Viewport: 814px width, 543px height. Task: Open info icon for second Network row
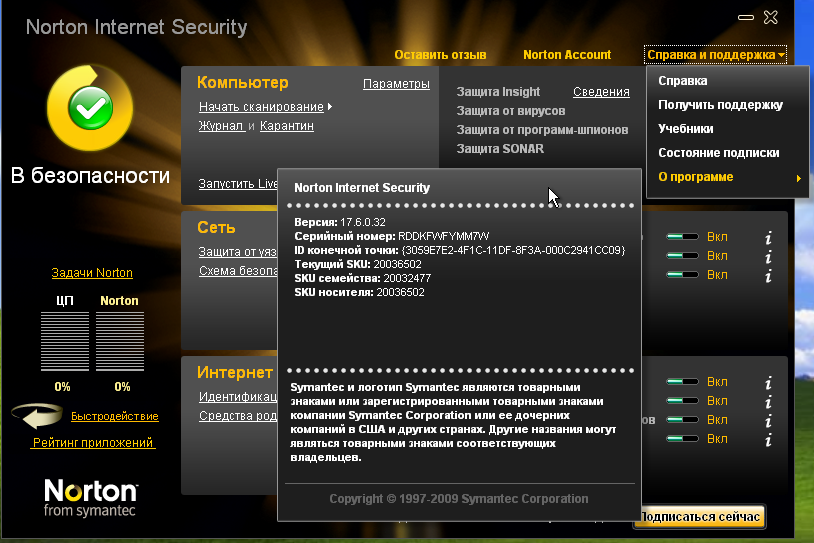768,256
